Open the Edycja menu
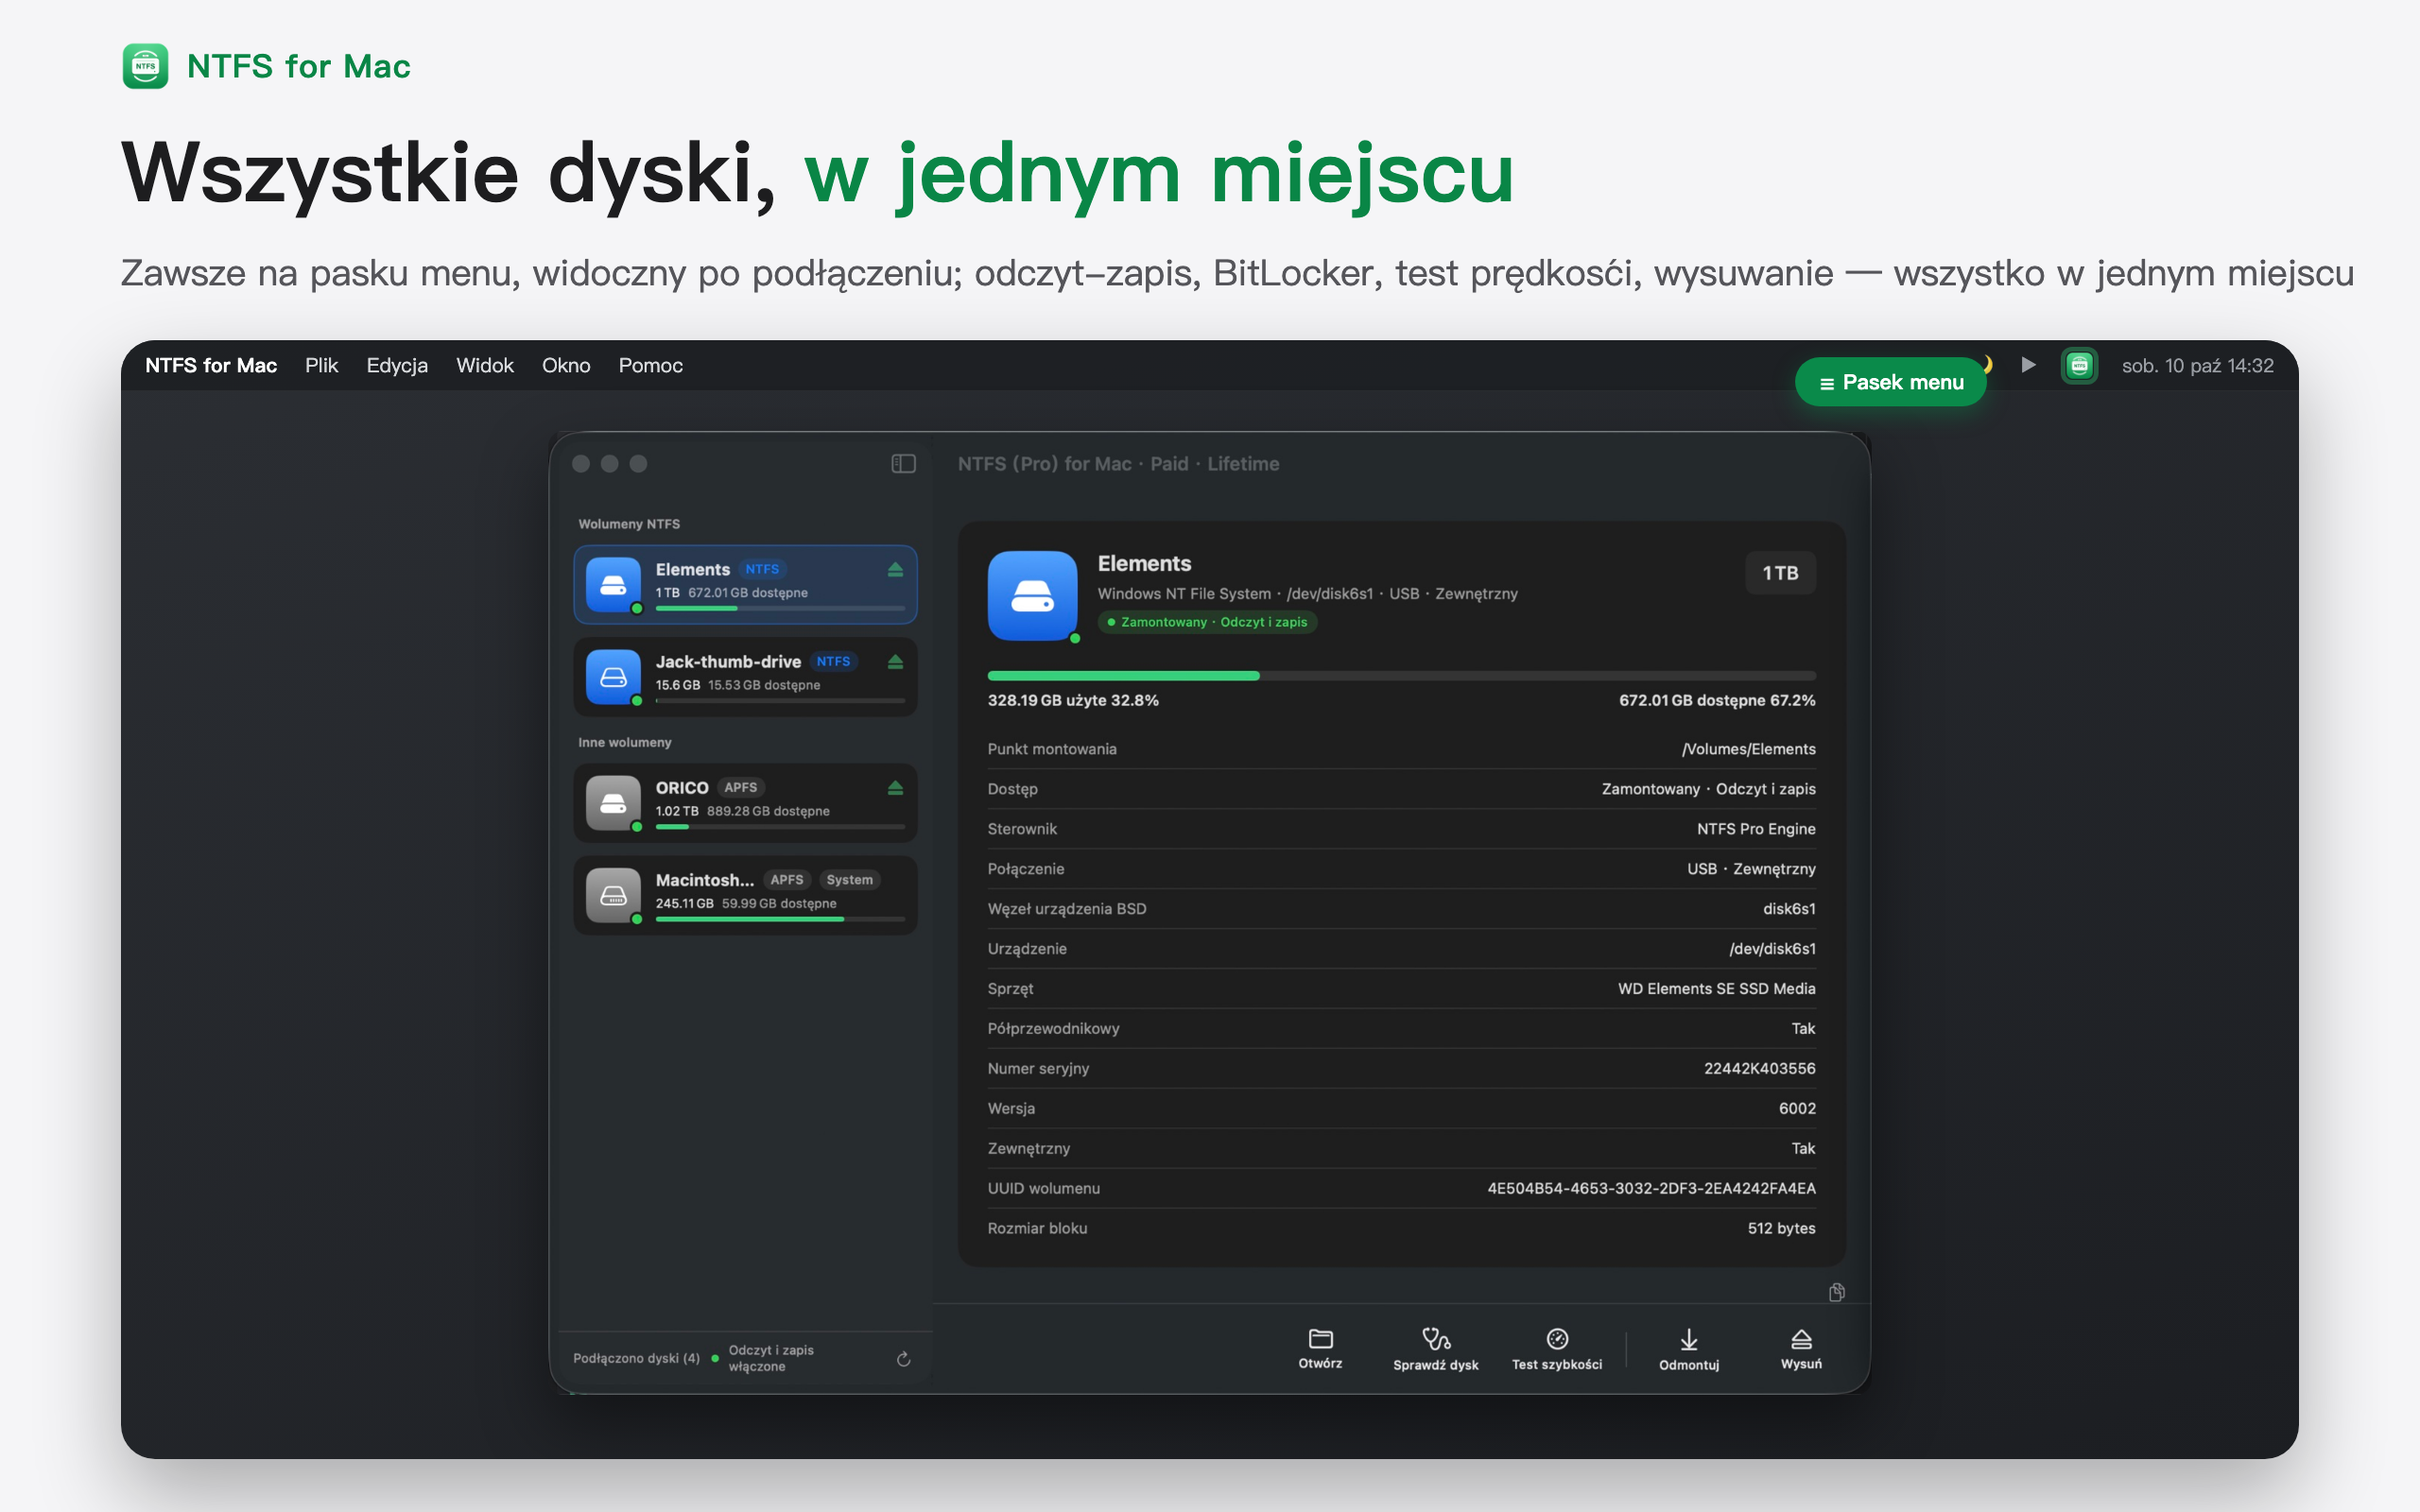Image resolution: width=2420 pixels, height=1512 pixels. coord(397,366)
